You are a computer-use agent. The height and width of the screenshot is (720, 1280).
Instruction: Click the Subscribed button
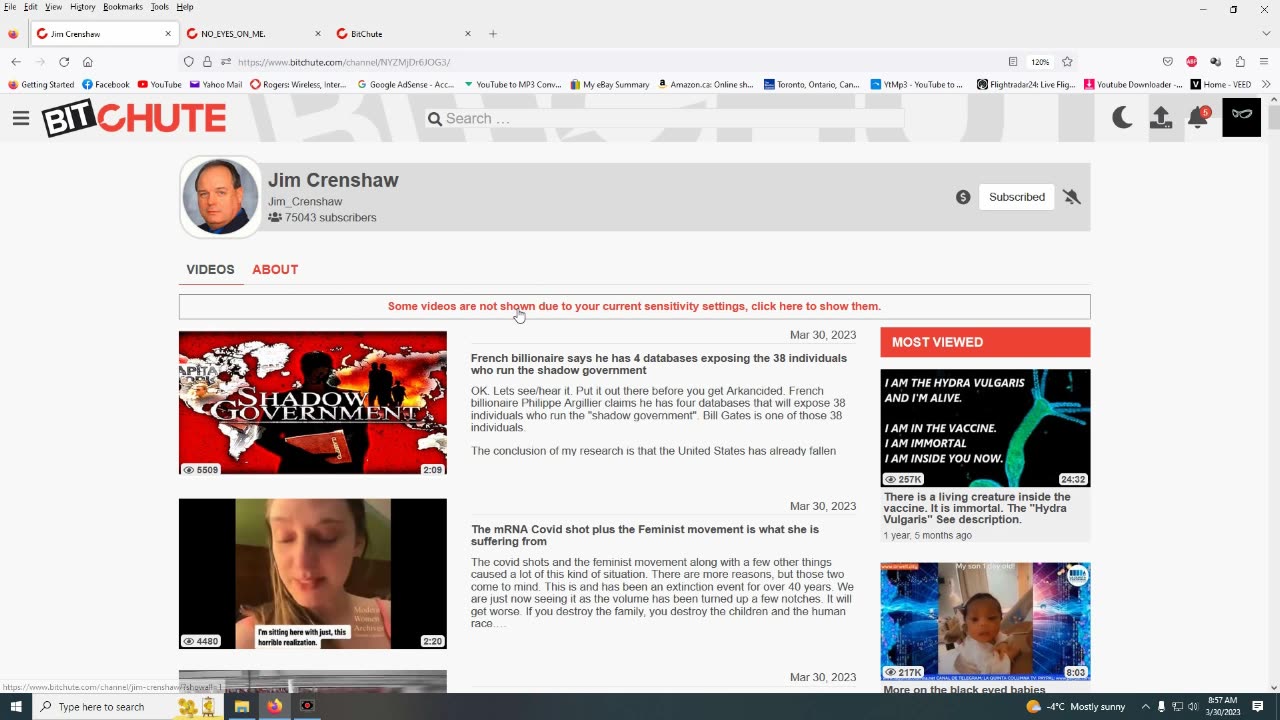[1017, 197]
